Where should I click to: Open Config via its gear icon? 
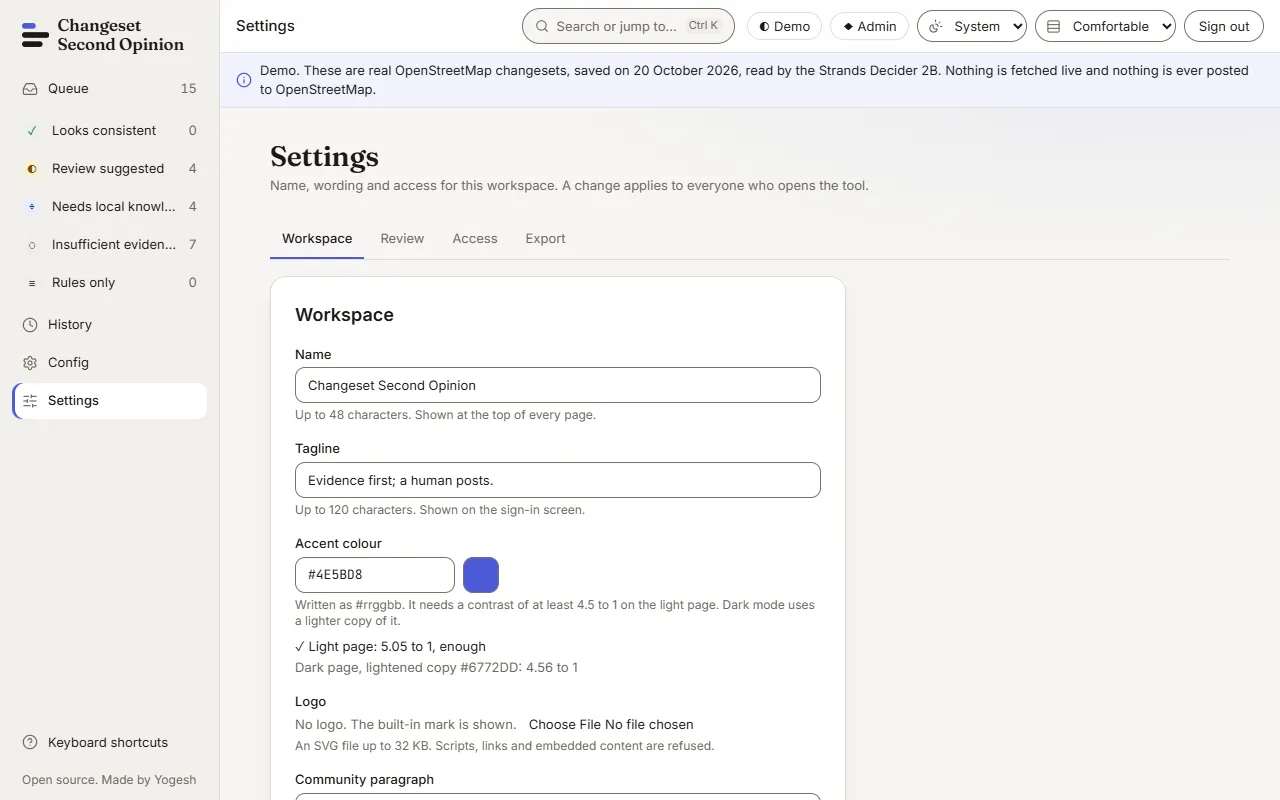pyautogui.click(x=30, y=363)
